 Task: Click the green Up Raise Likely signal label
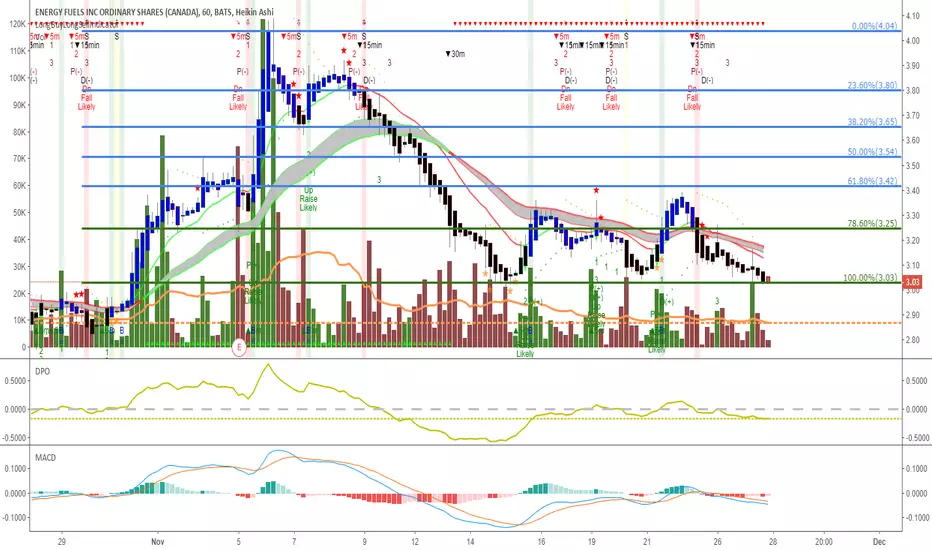click(x=308, y=199)
